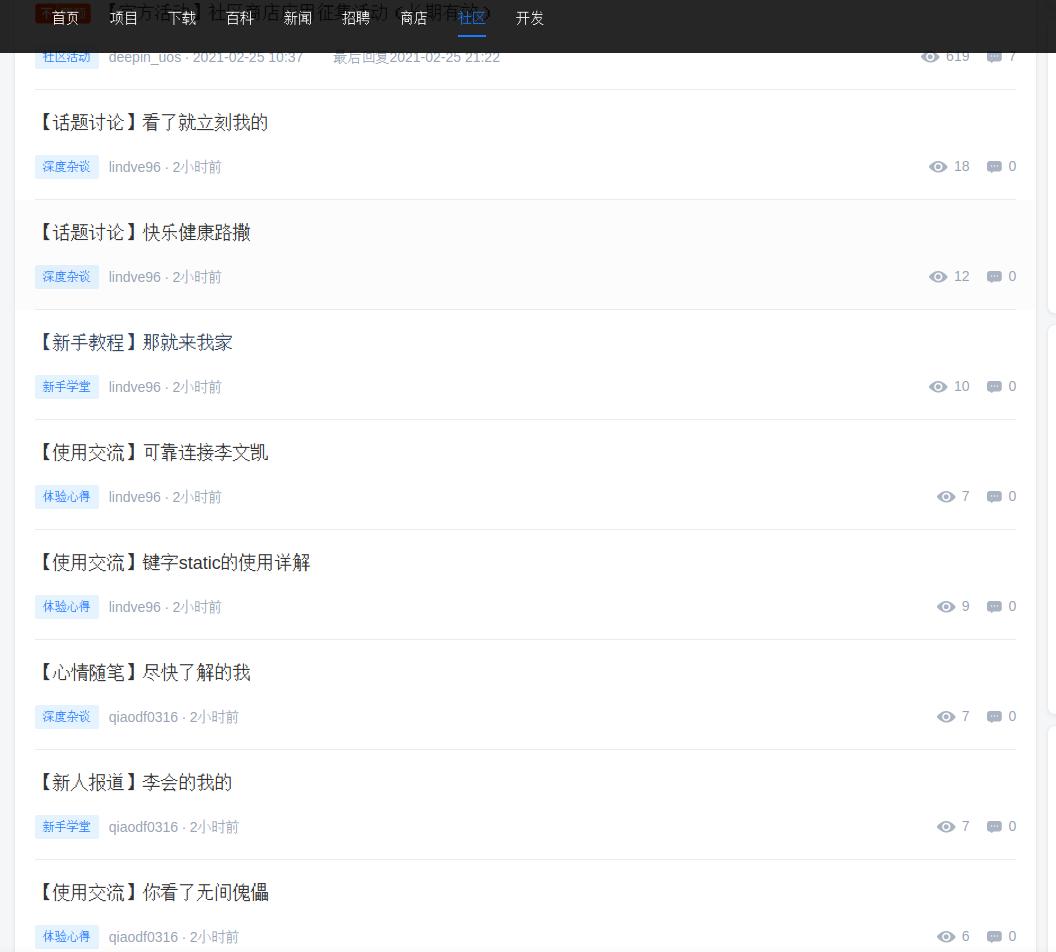The width and height of the screenshot is (1056, 952).
Task: Open post 【新人报道】李会的我的
Action: pyautogui.click(x=135, y=782)
